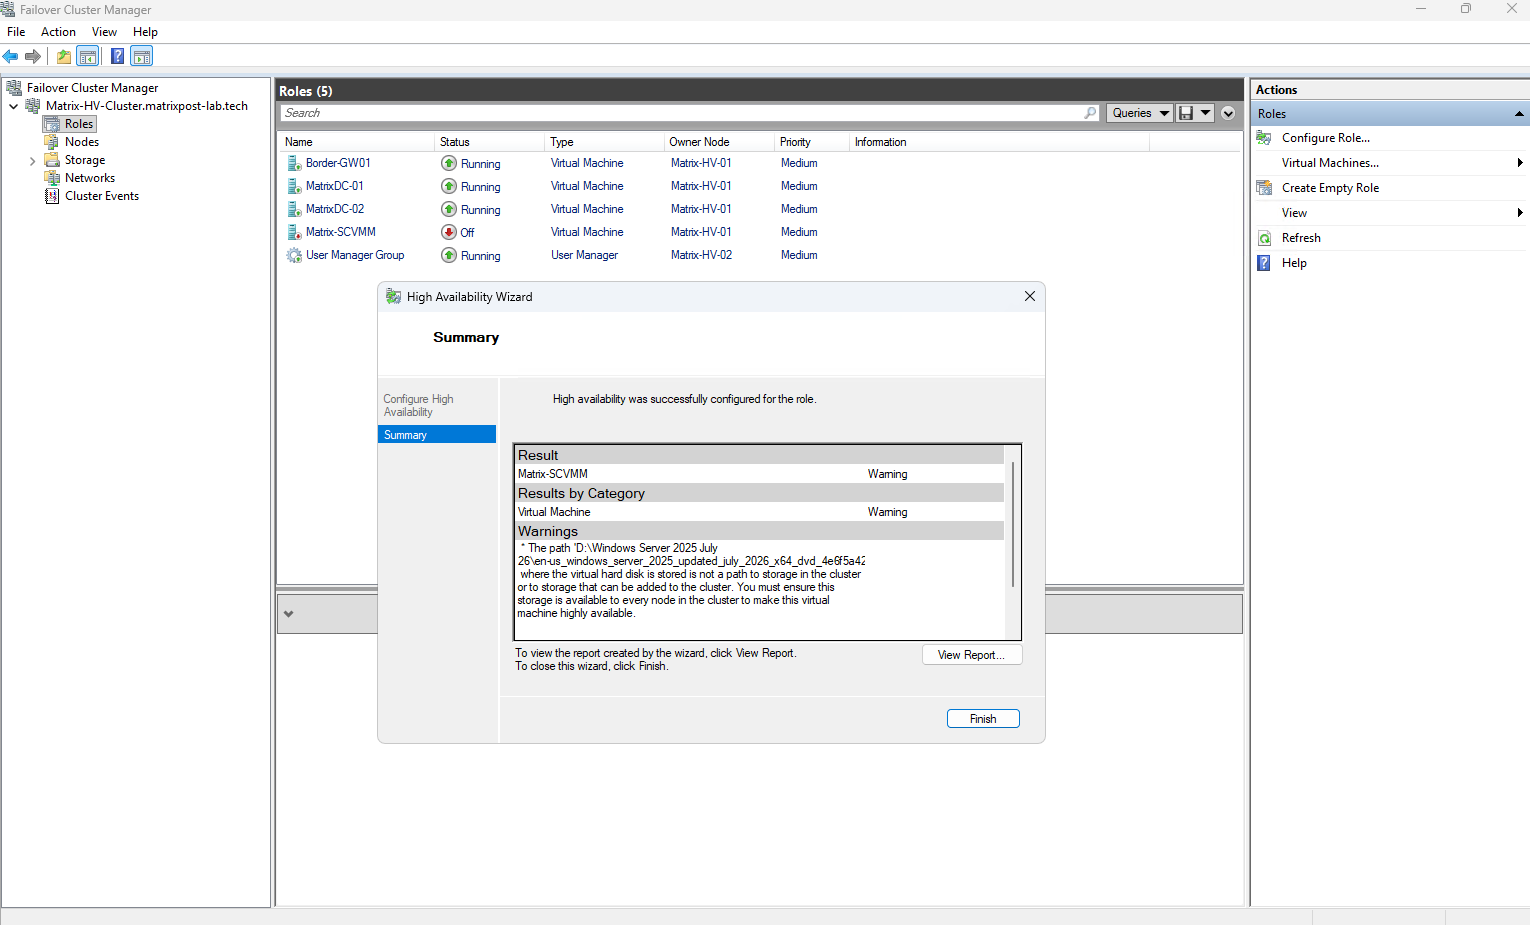Screen dimensions: 1530x925
Task: Select the Summary step in wizard sidebar
Action: [437, 435]
